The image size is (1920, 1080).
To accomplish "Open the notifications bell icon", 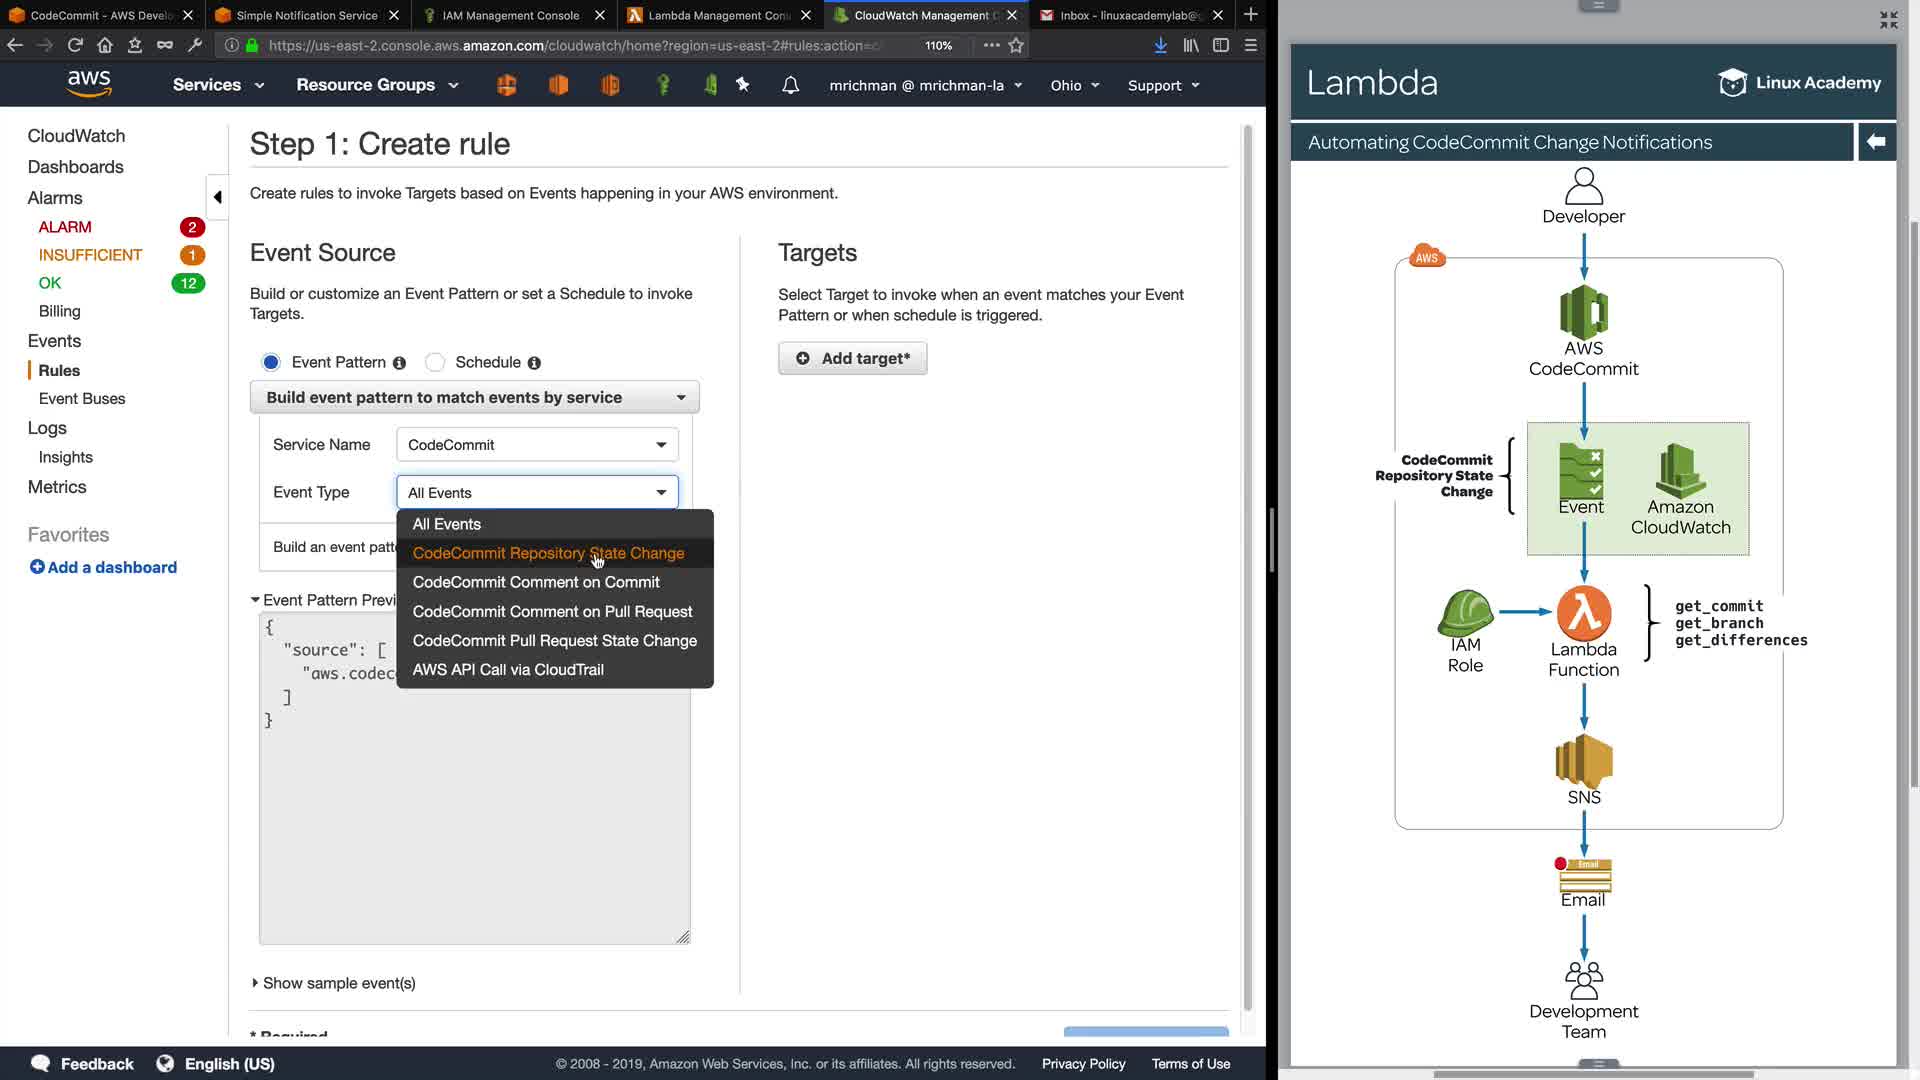I will [x=790, y=85].
